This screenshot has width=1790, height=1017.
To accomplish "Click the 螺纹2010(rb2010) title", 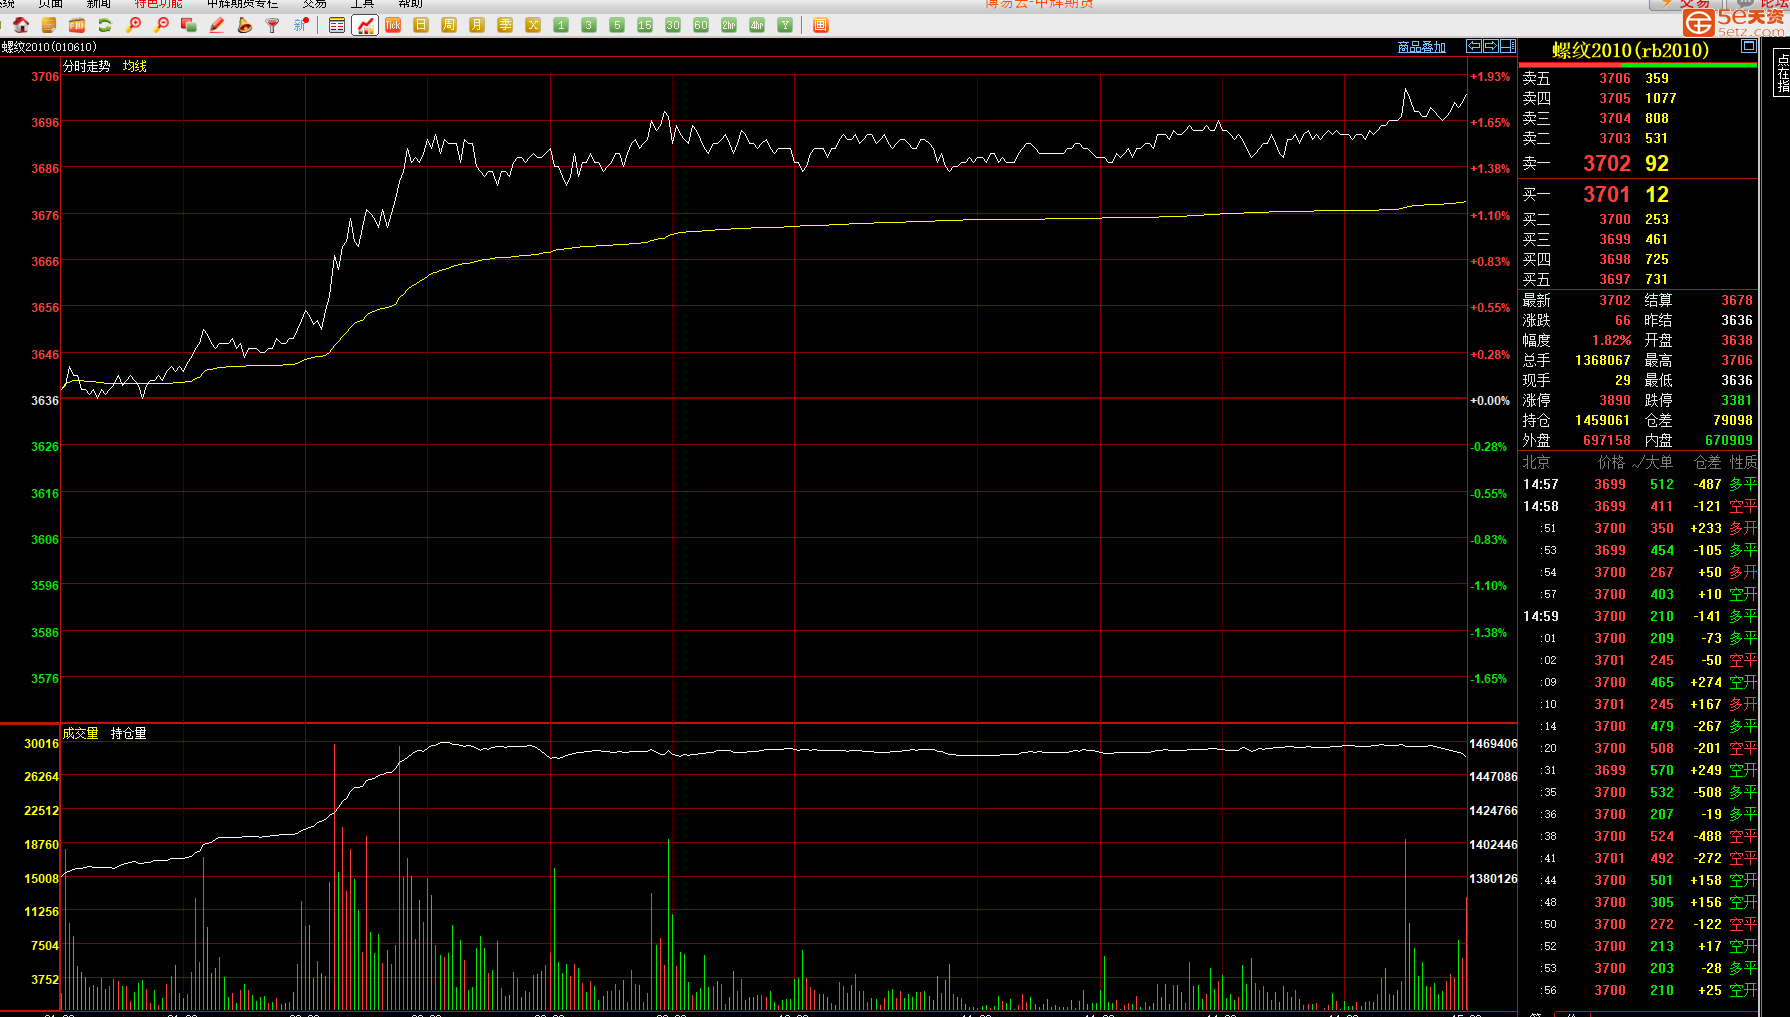I will click(x=1630, y=50).
